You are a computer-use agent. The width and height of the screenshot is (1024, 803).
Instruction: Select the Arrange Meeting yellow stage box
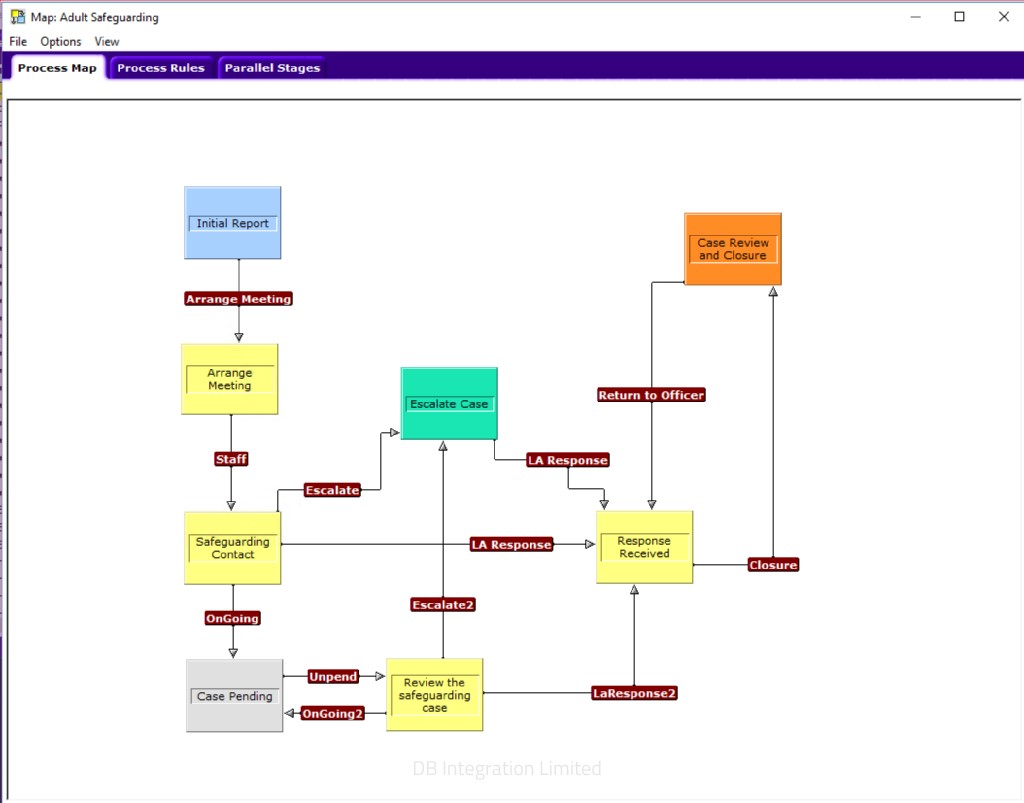pos(229,379)
